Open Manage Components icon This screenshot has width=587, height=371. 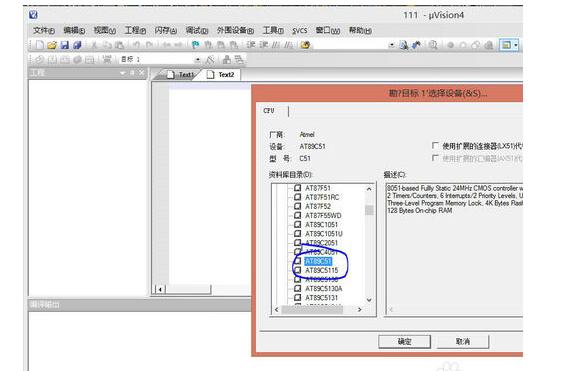(x=227, y=59)
